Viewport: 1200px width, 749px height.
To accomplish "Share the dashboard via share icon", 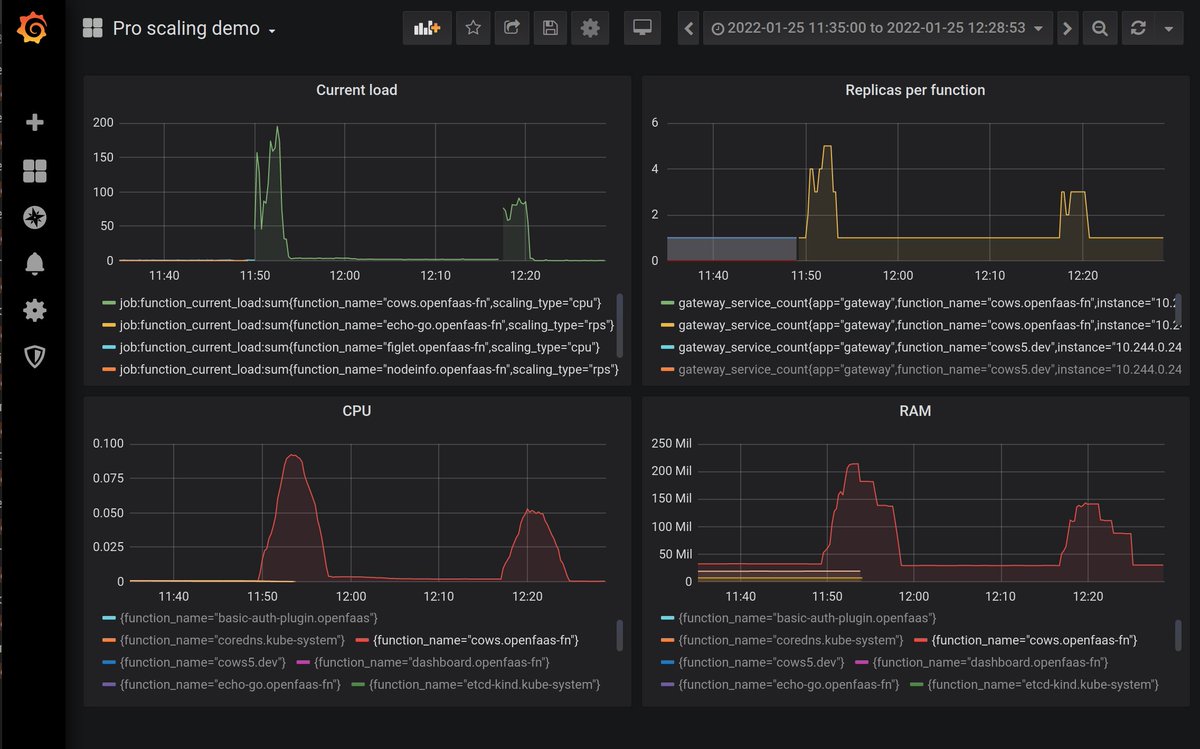I will (x=511, y=28).
